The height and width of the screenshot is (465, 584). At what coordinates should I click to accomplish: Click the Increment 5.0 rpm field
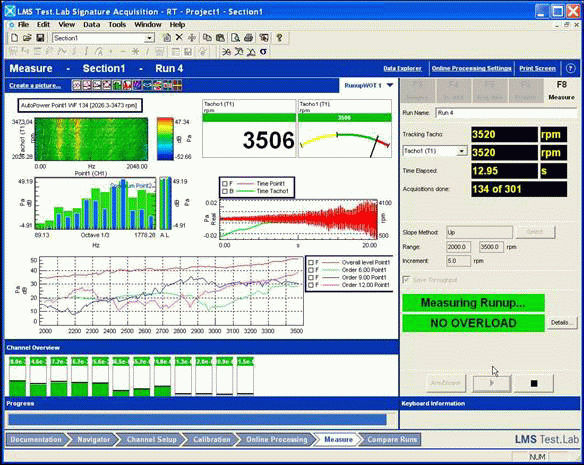click(x=458, y=261)
